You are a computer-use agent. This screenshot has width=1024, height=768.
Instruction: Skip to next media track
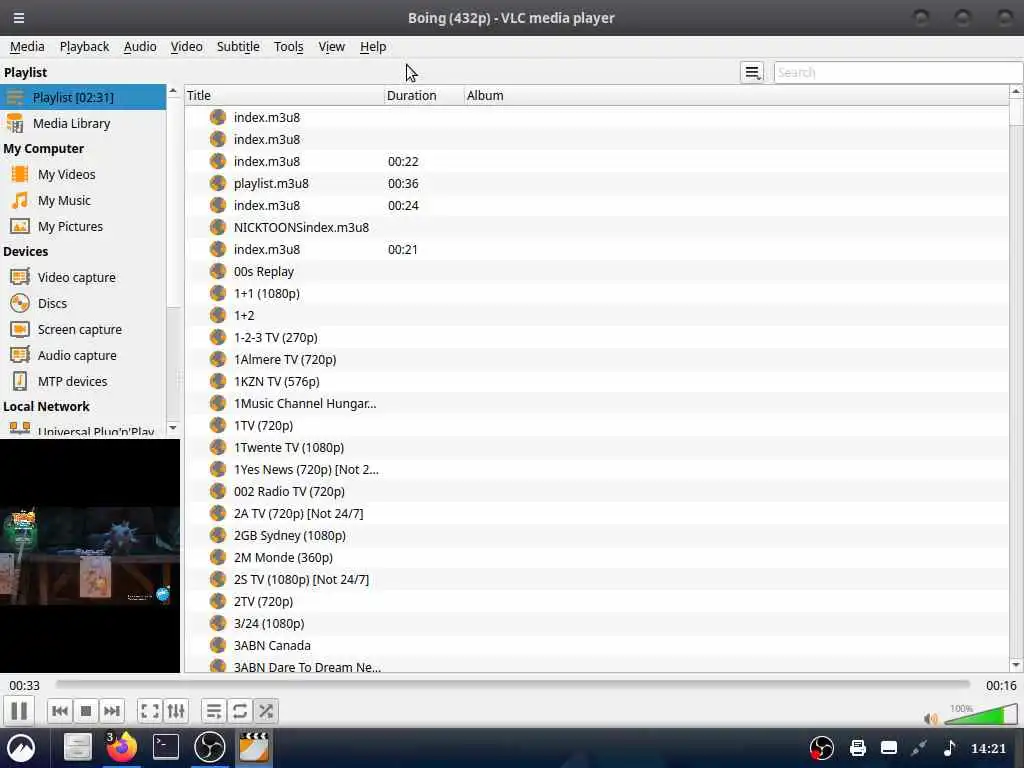pyautogui.click(x=112, y=711)
